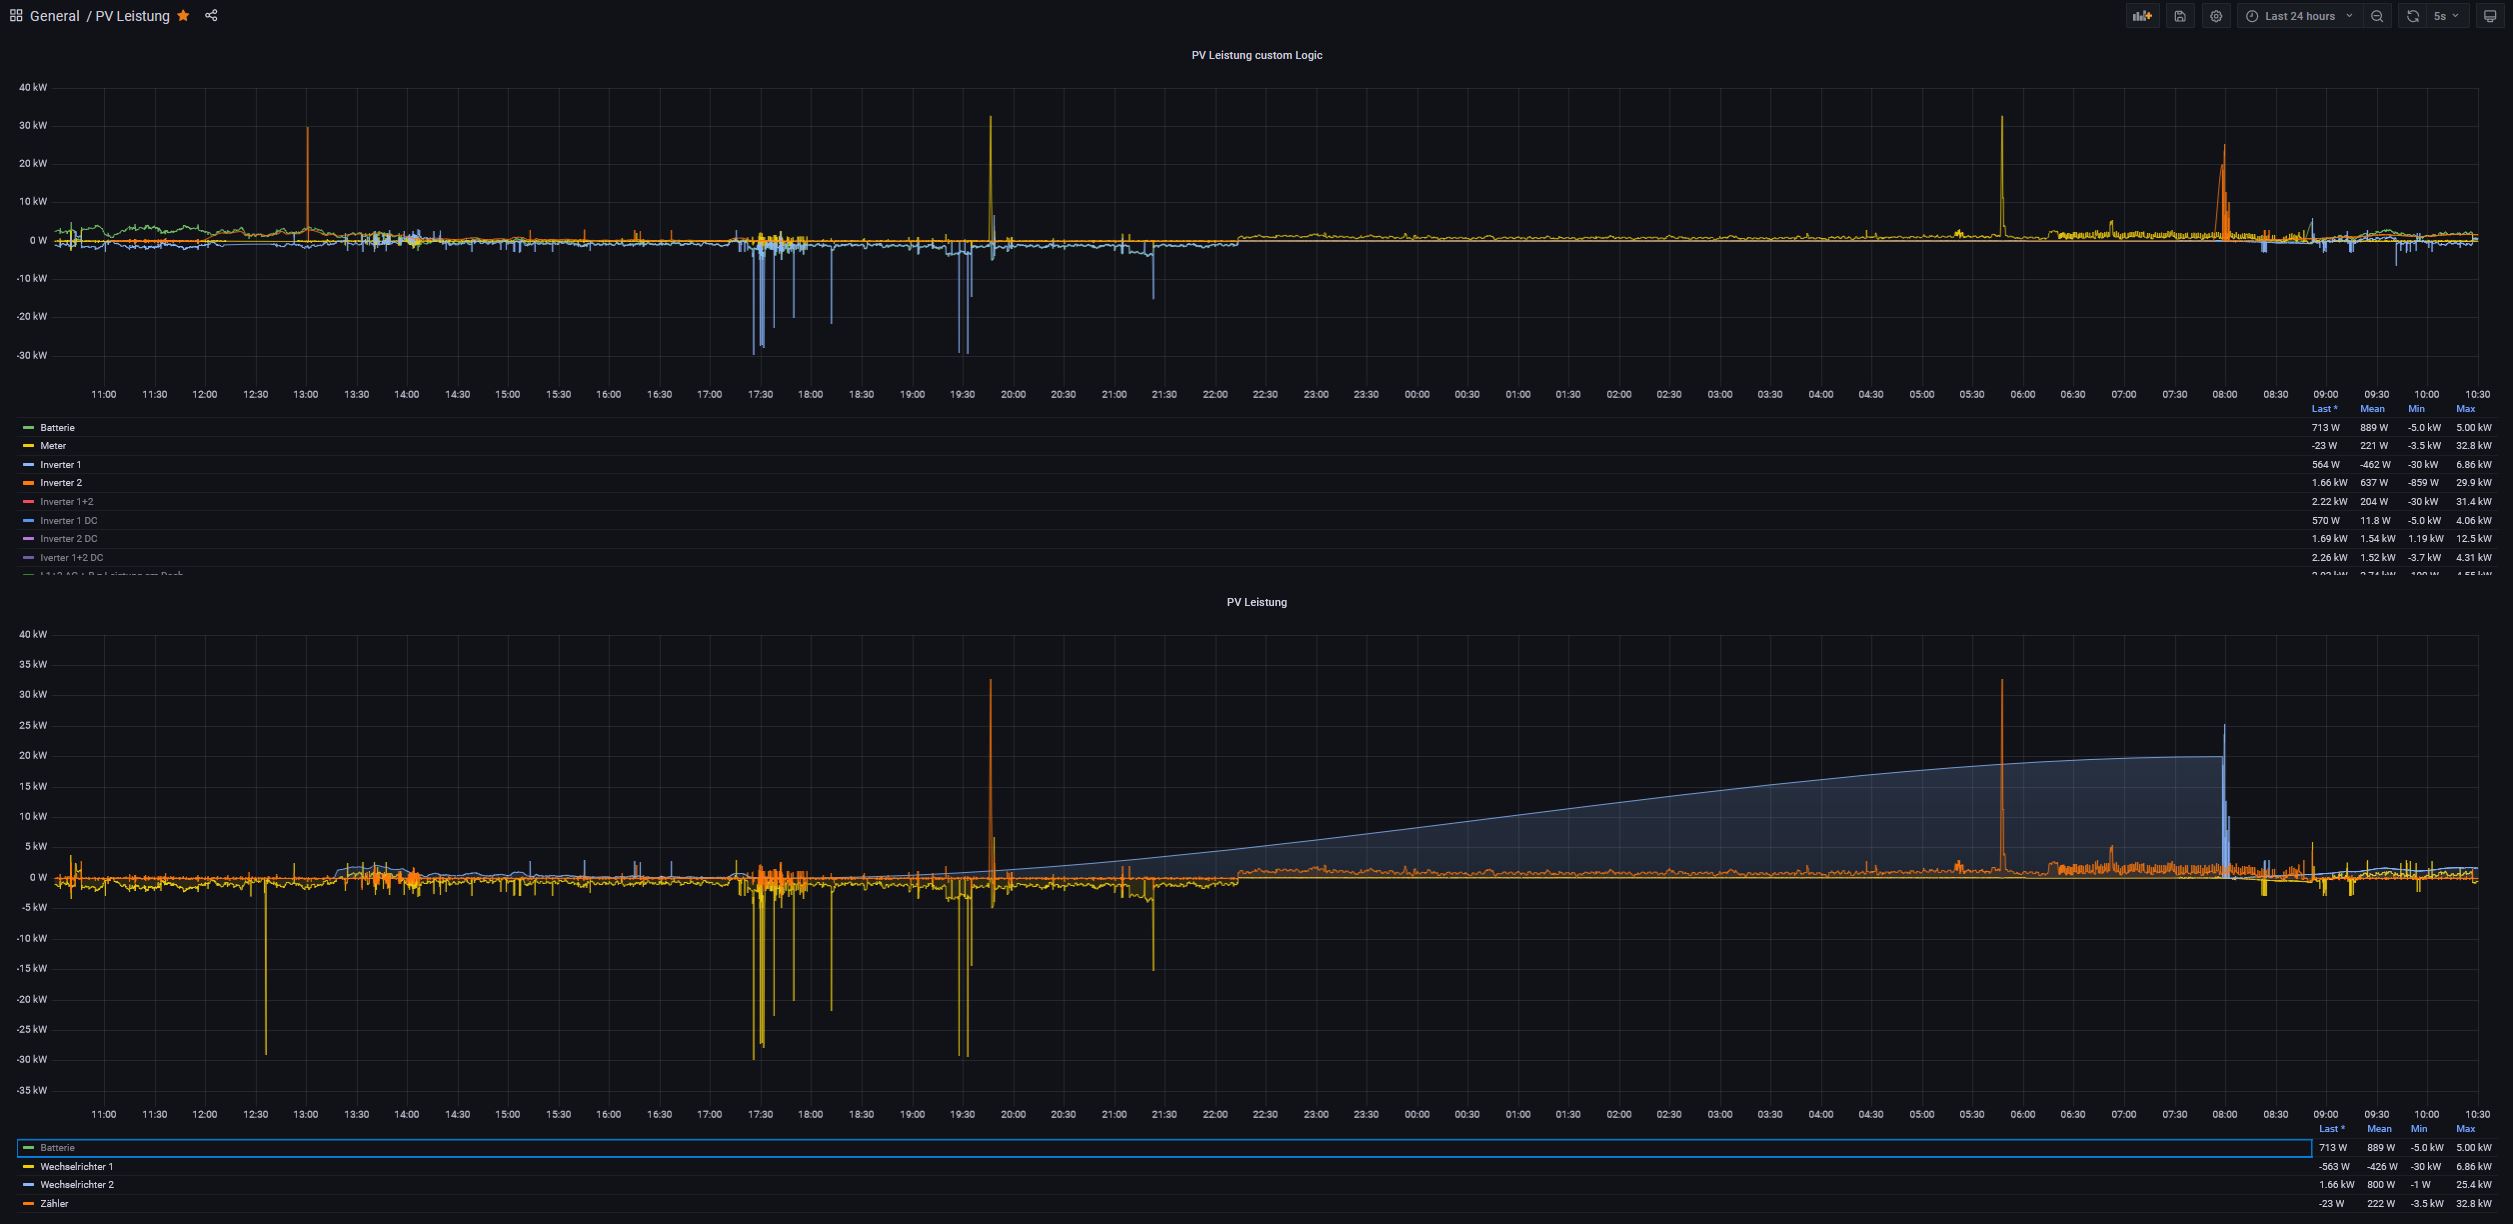Show the Inverter 2 DC series
This screenshot has height=1224, width=2513.
click(x=68, y=539)
